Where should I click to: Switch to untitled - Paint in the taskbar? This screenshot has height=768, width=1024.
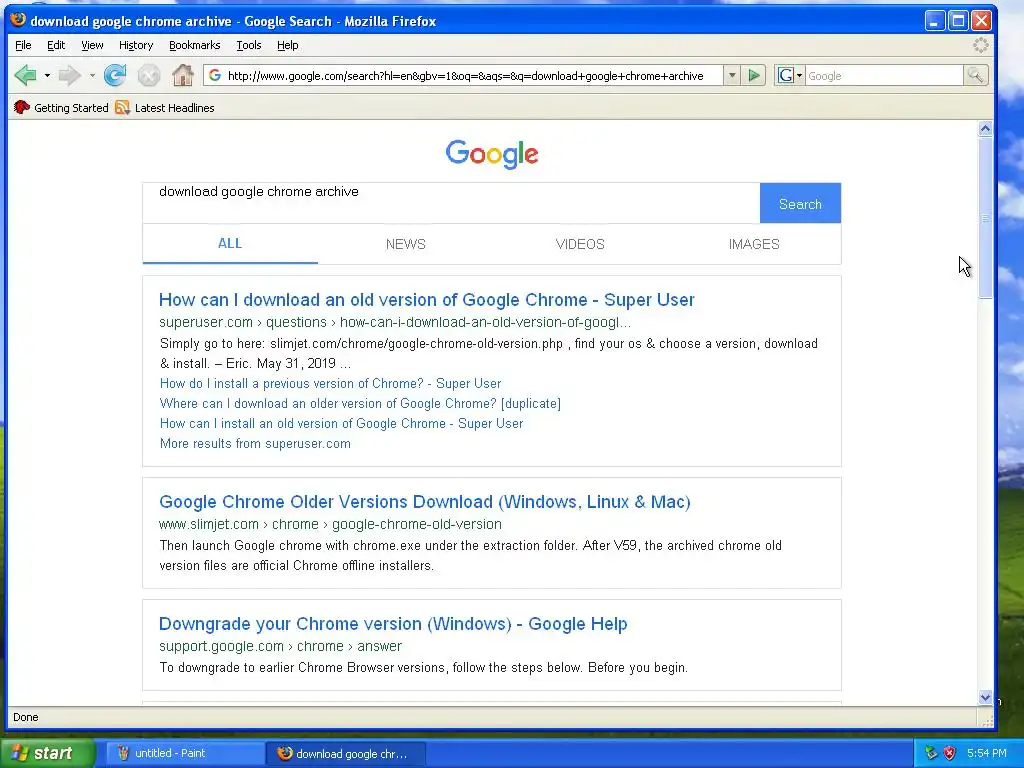(184, 754)
